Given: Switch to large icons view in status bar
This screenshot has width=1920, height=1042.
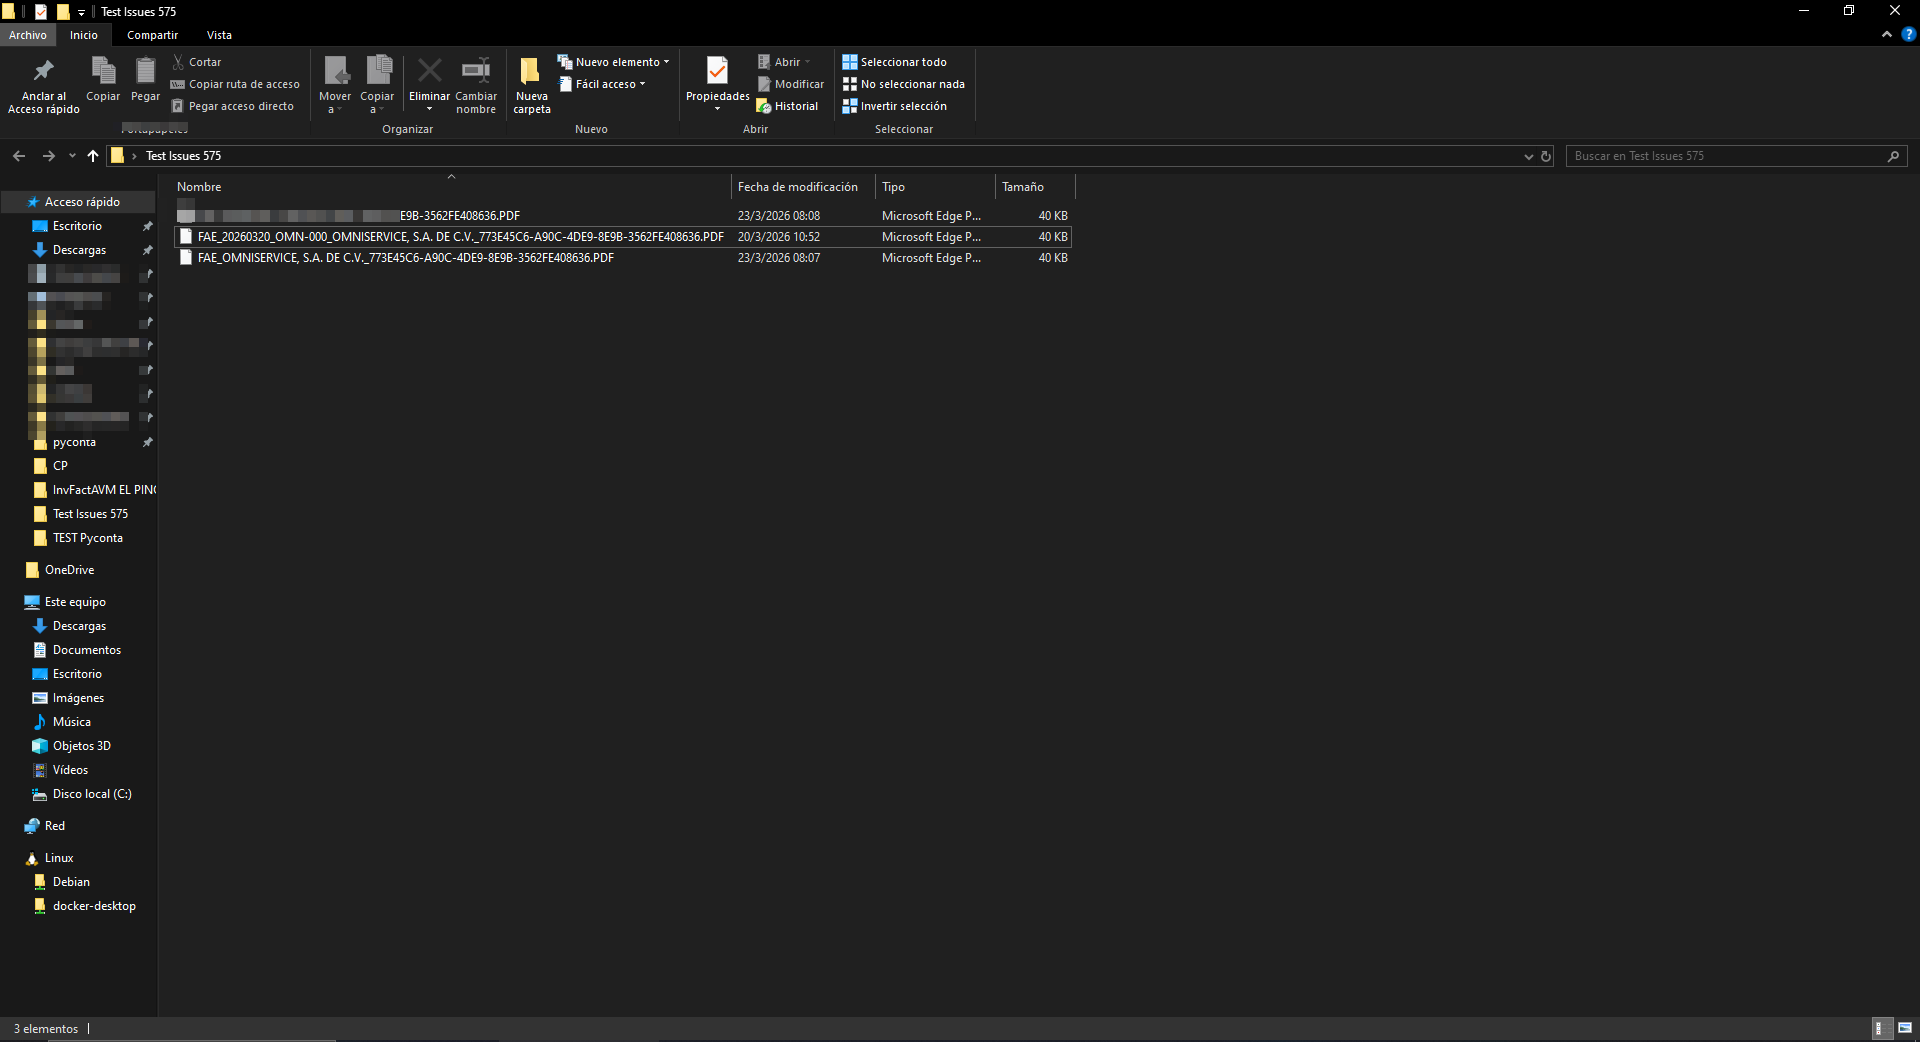Looking at the screenshot, I should pos(1905,1028).
